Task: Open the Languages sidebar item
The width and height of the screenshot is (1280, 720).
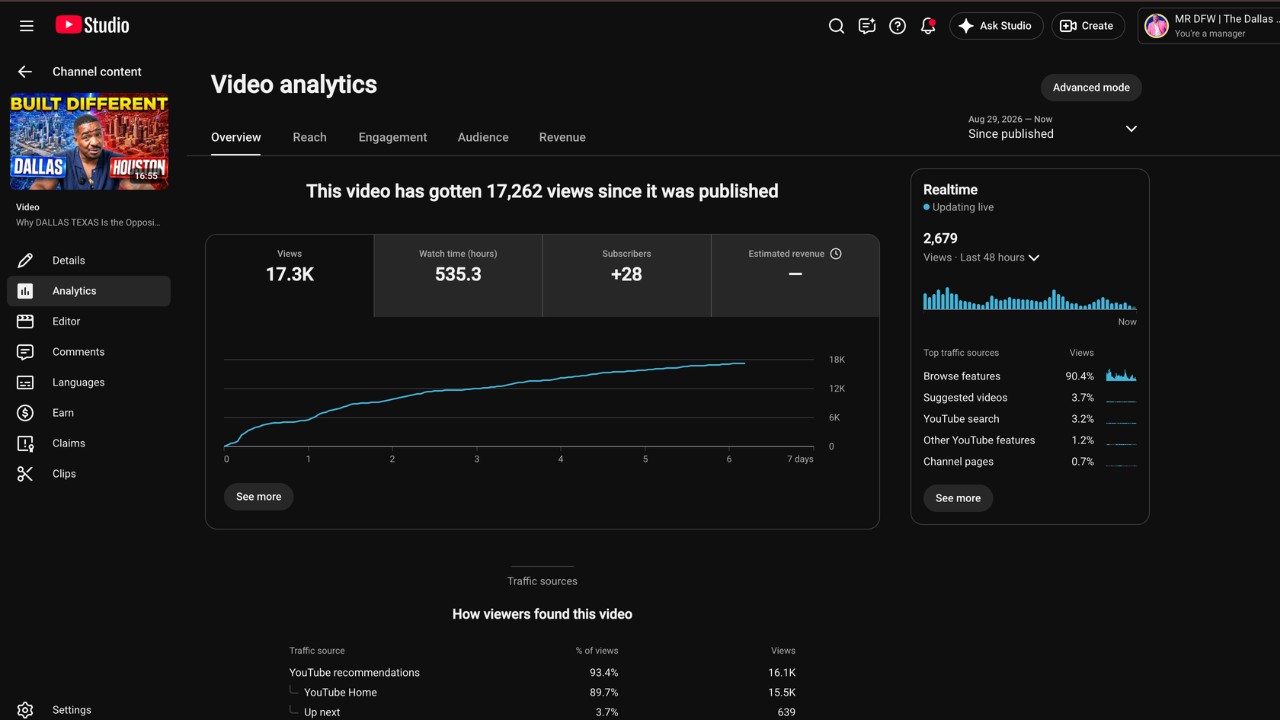Action: (x=89, y=382)
